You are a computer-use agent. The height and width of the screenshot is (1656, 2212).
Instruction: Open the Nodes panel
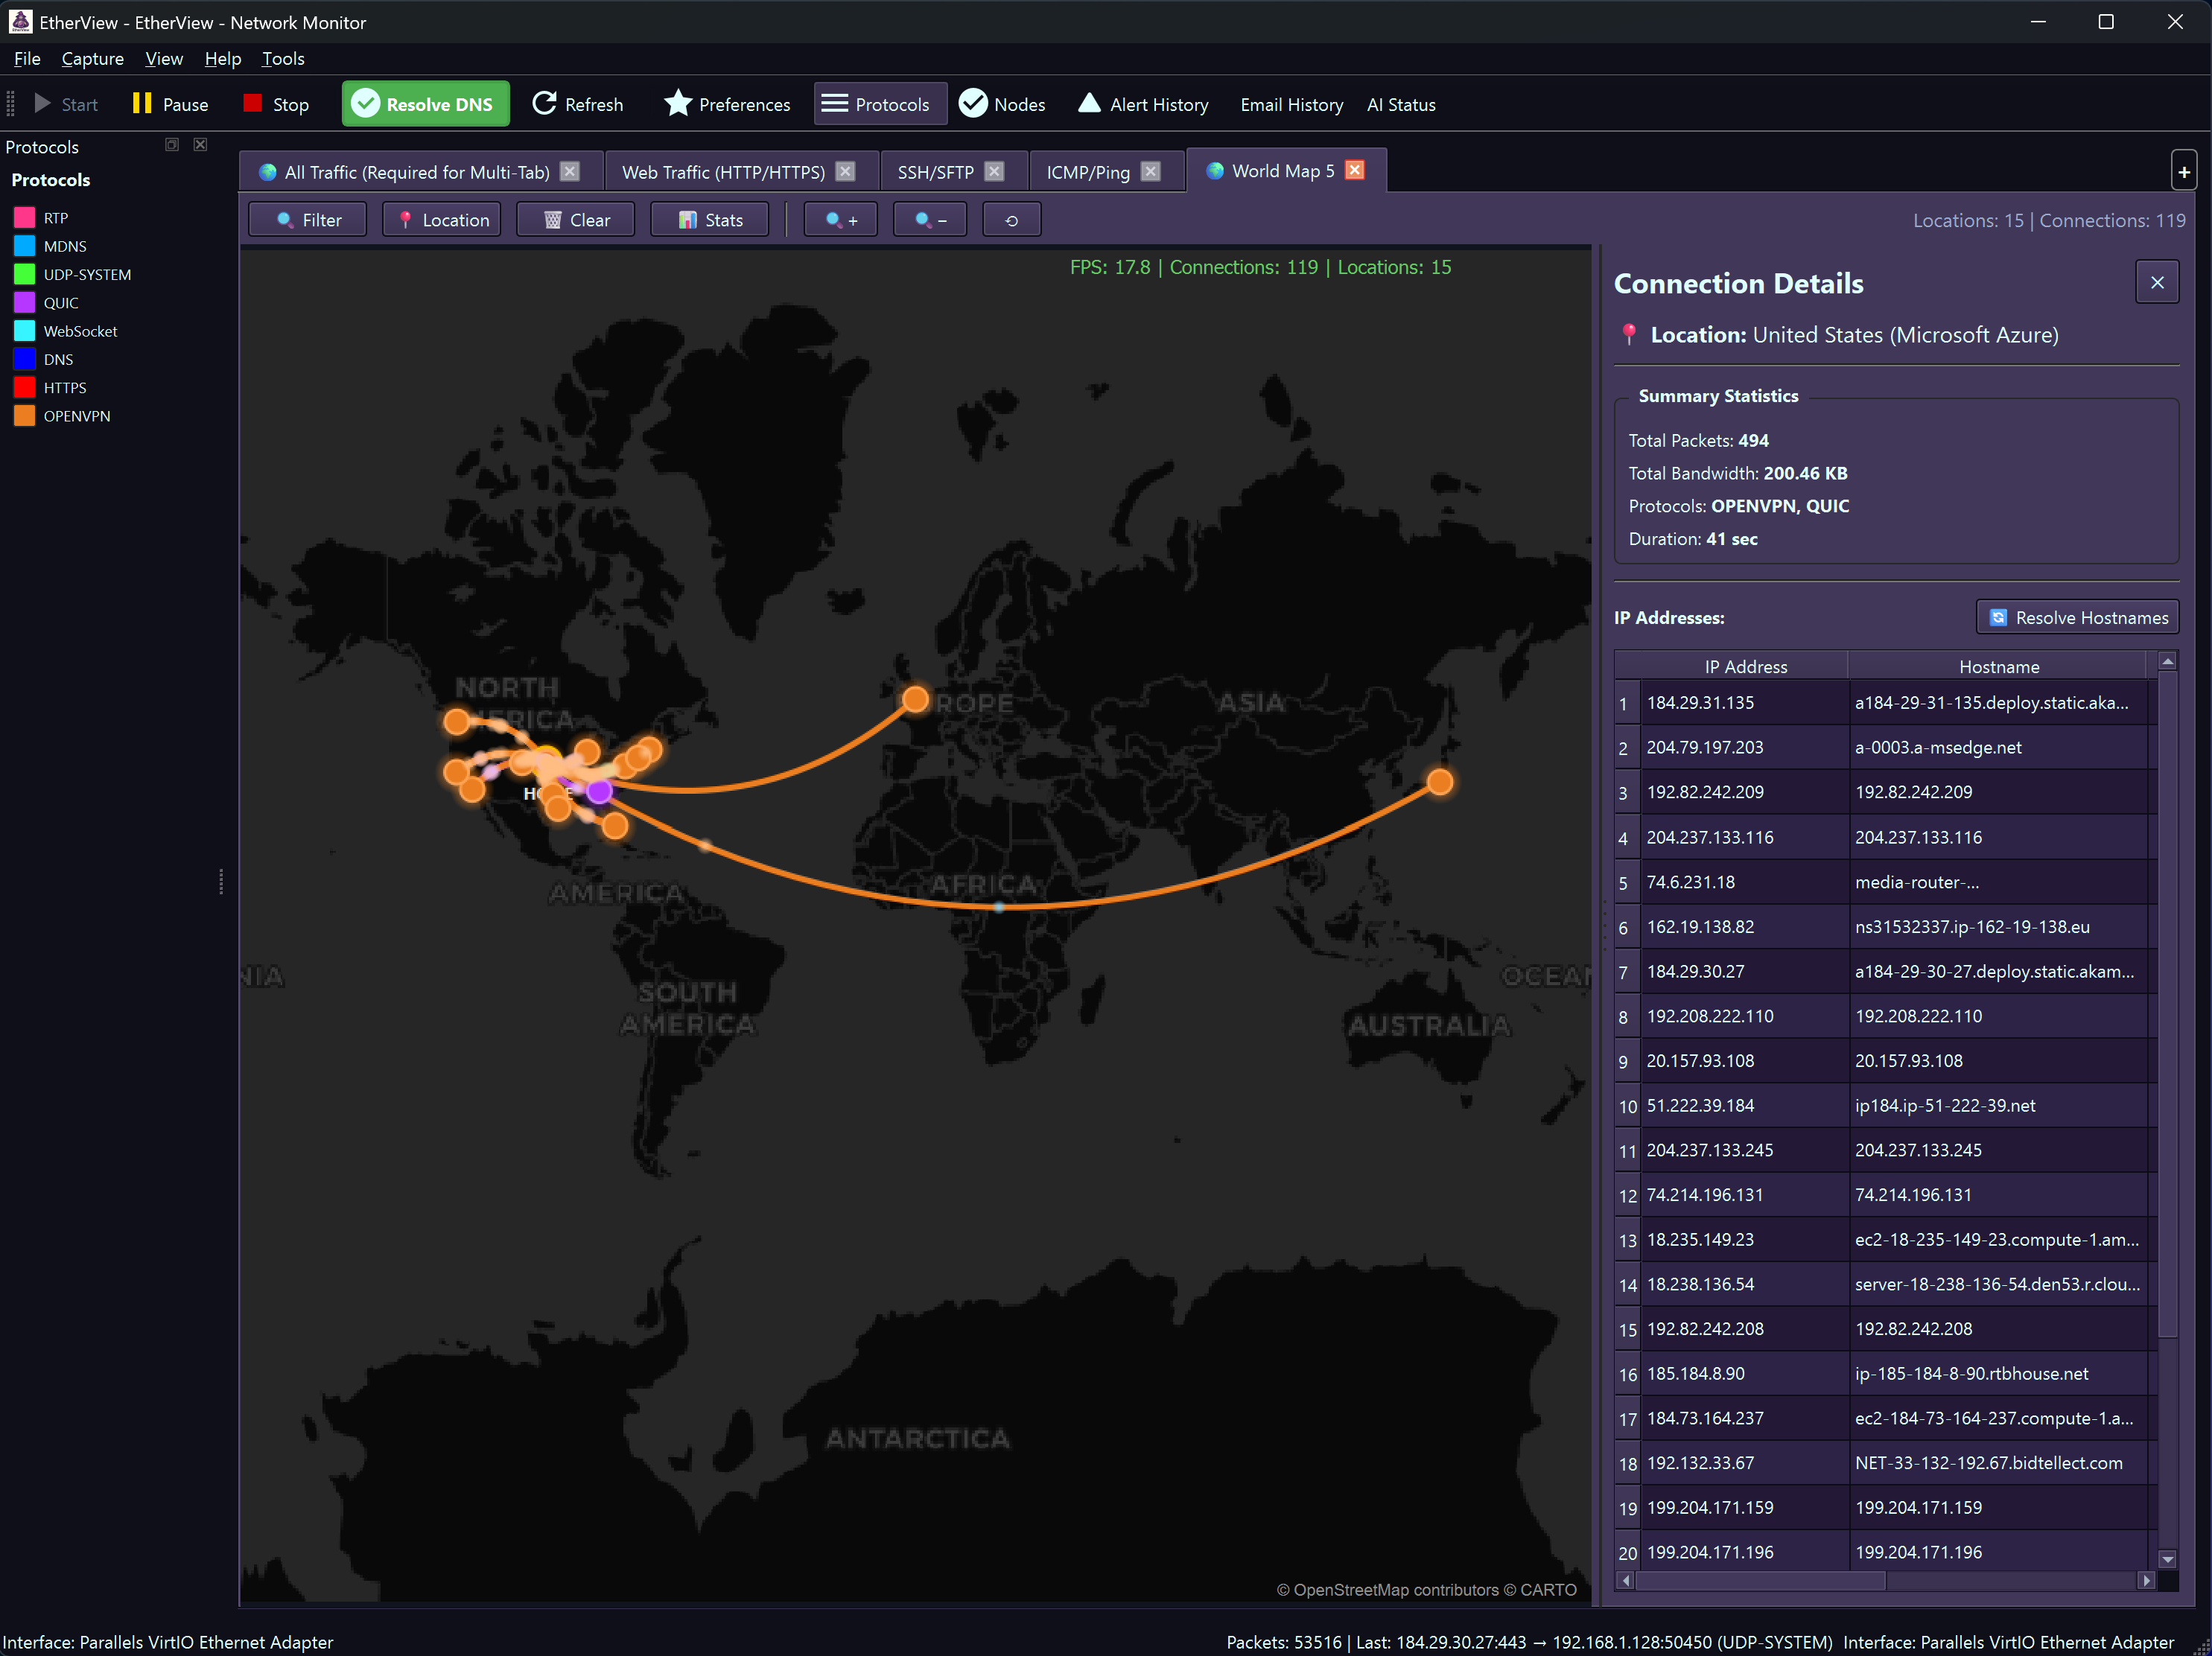coord(1001,103)
